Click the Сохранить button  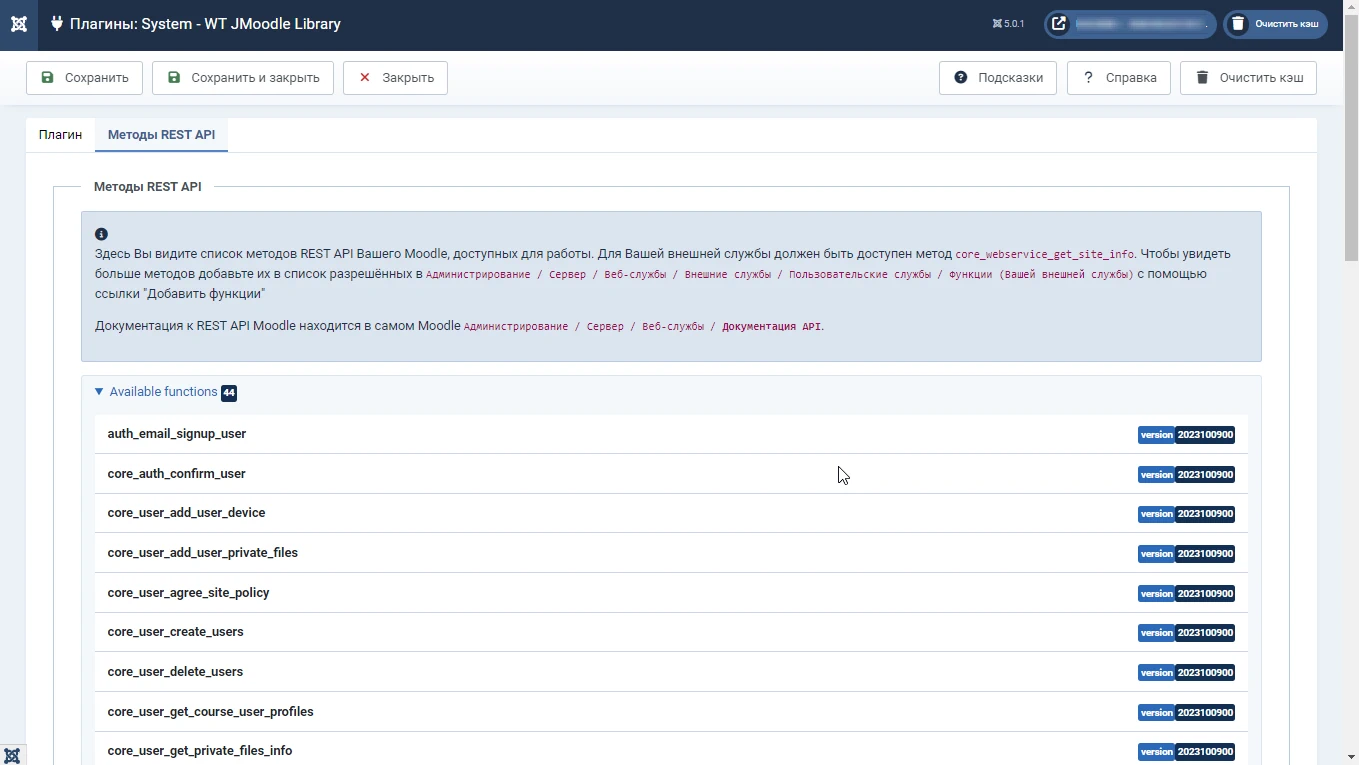pyautogui.click(x=84, y=78)
